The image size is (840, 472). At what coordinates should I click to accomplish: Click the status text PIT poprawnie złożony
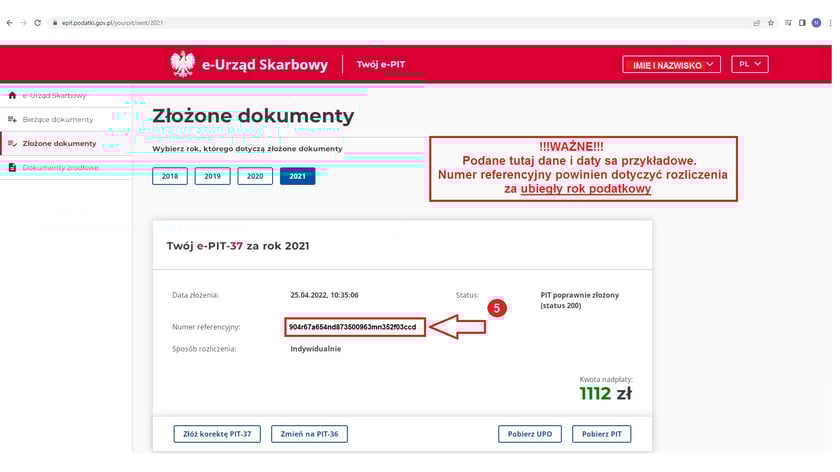point(580,295)
